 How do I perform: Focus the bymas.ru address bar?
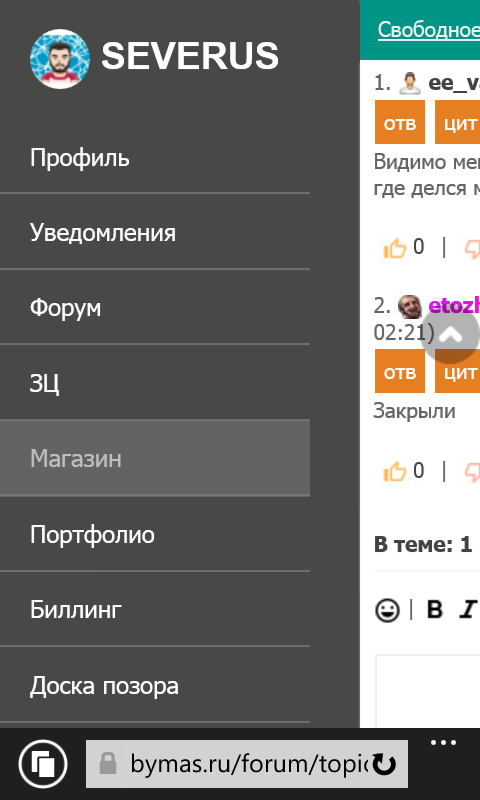[x=246, y=764]
